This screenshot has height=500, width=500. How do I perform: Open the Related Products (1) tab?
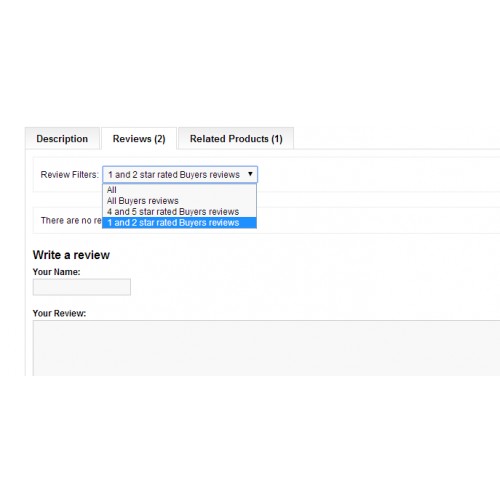(236, 138)
